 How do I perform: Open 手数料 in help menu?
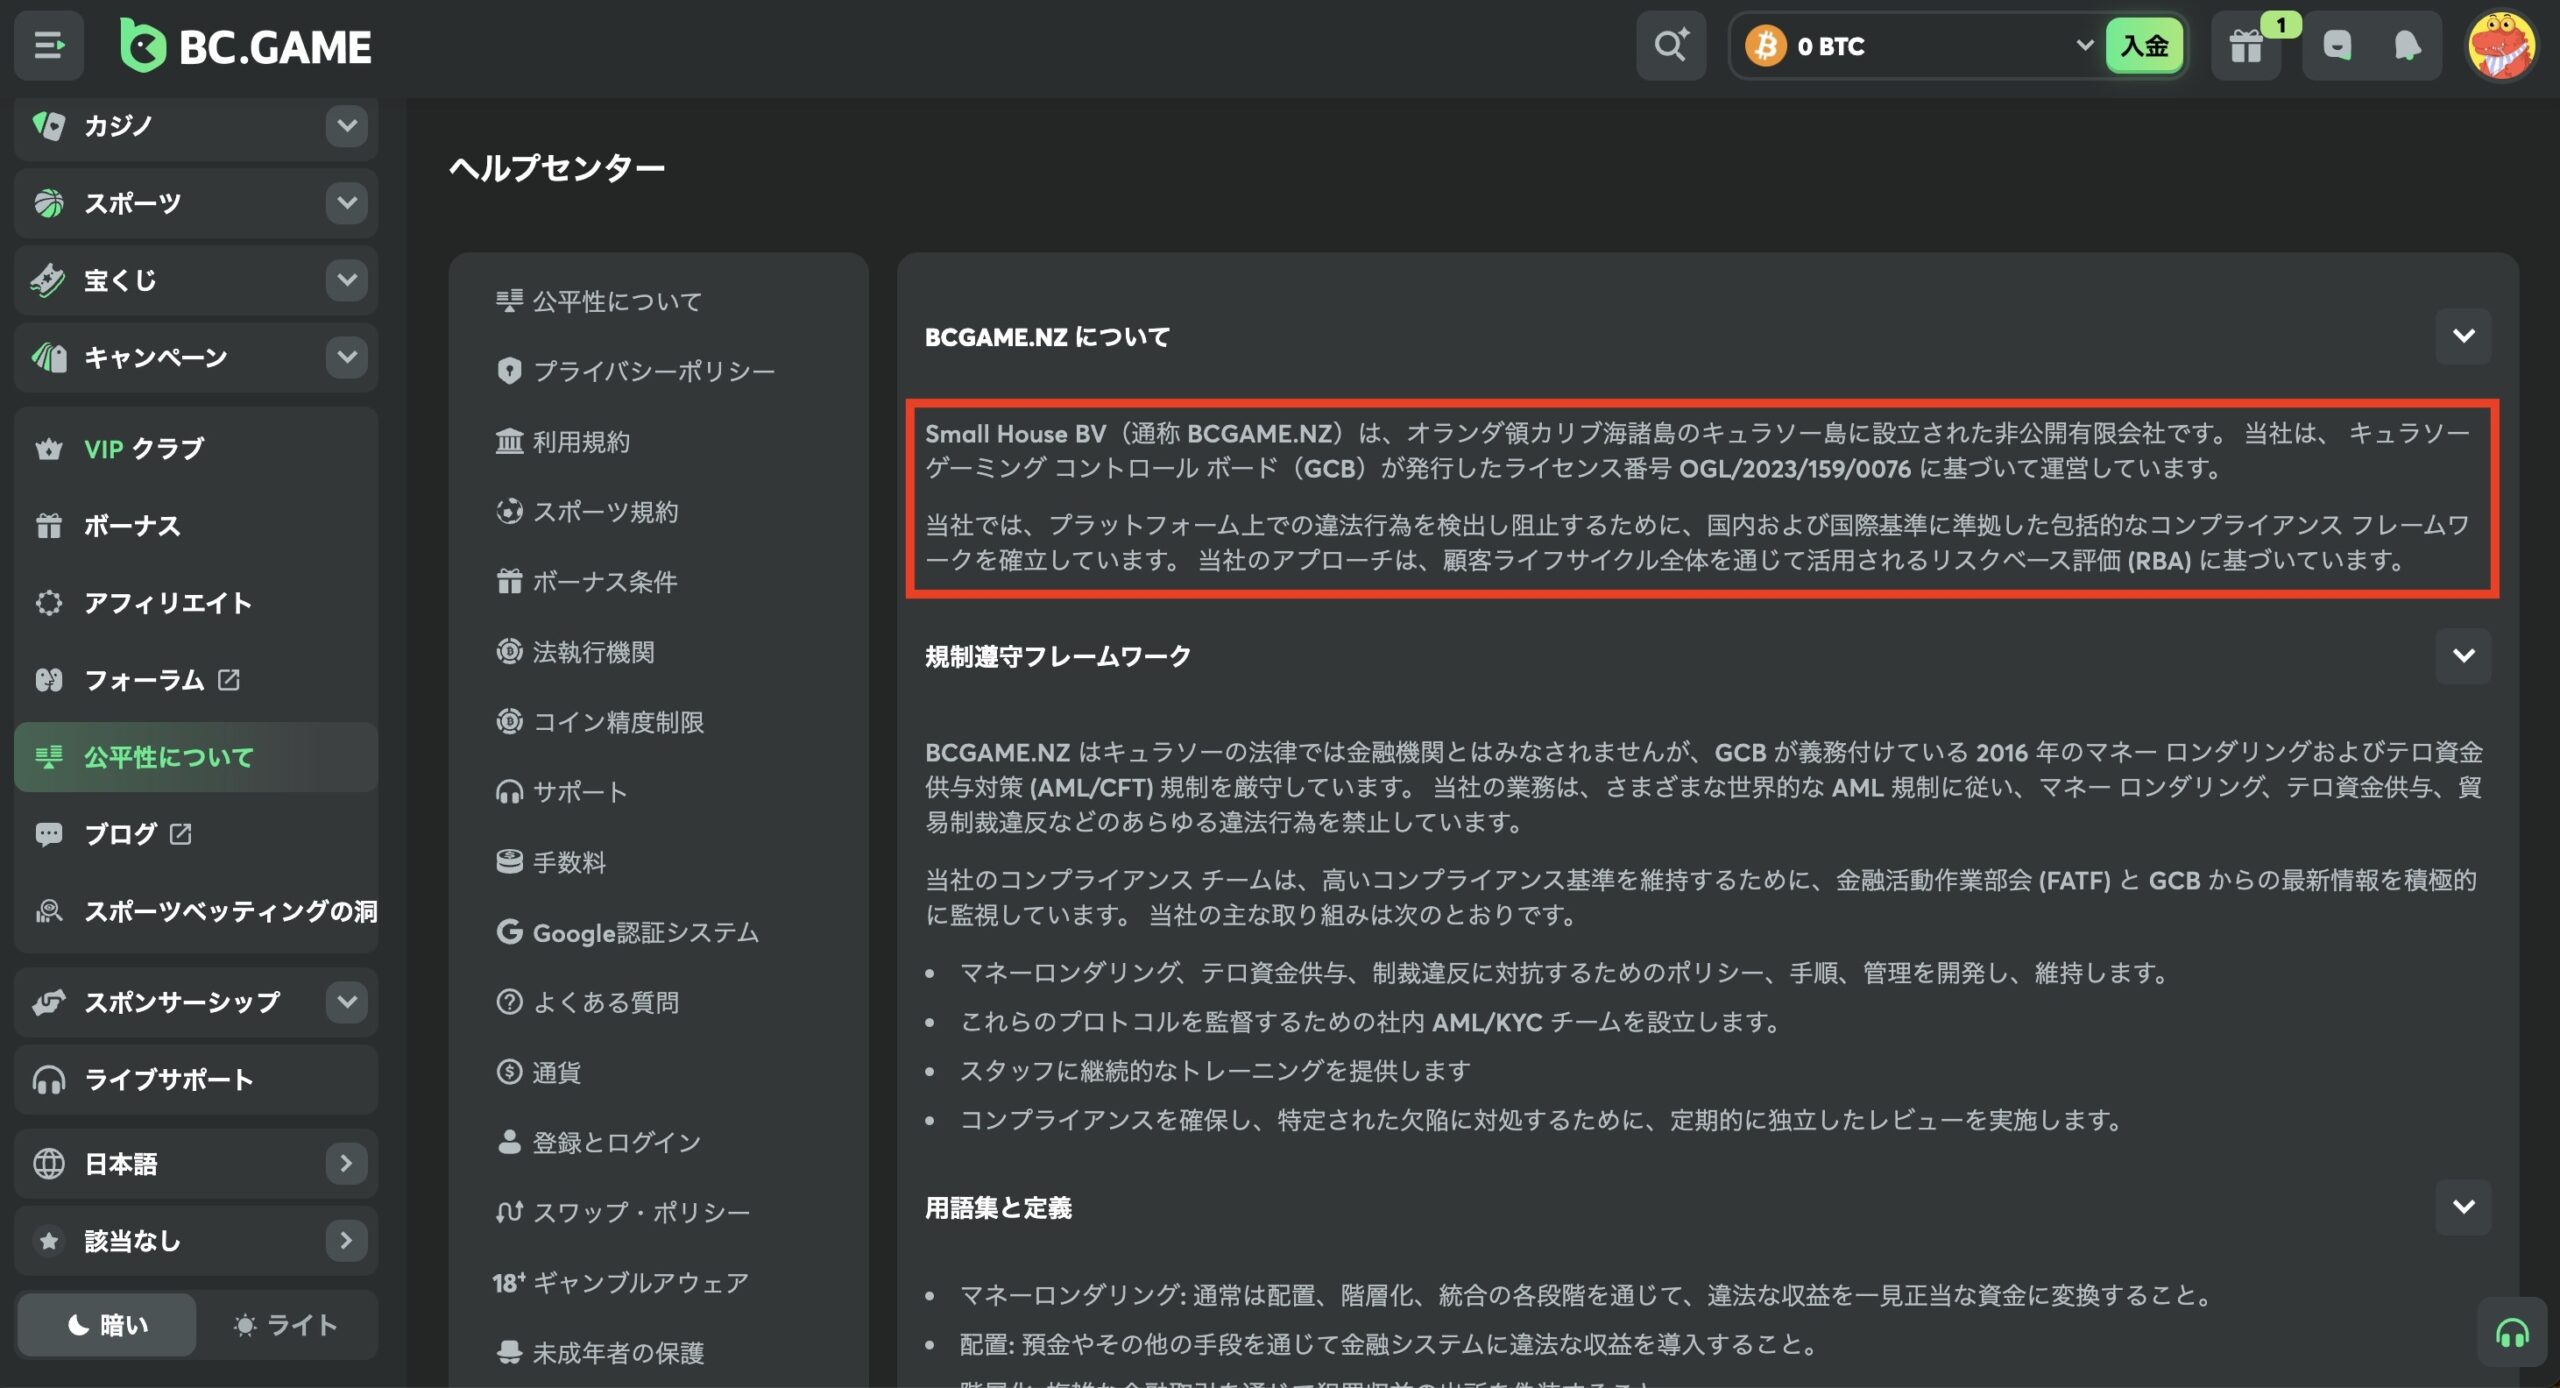coord(551,862)
